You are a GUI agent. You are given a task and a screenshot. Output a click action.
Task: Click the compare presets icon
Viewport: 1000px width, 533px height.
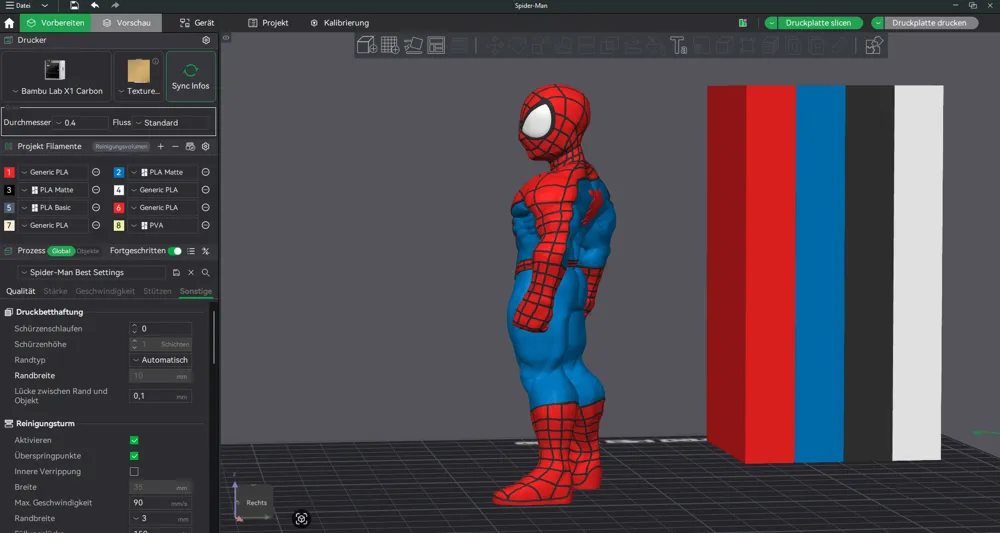tap(205, 251)
